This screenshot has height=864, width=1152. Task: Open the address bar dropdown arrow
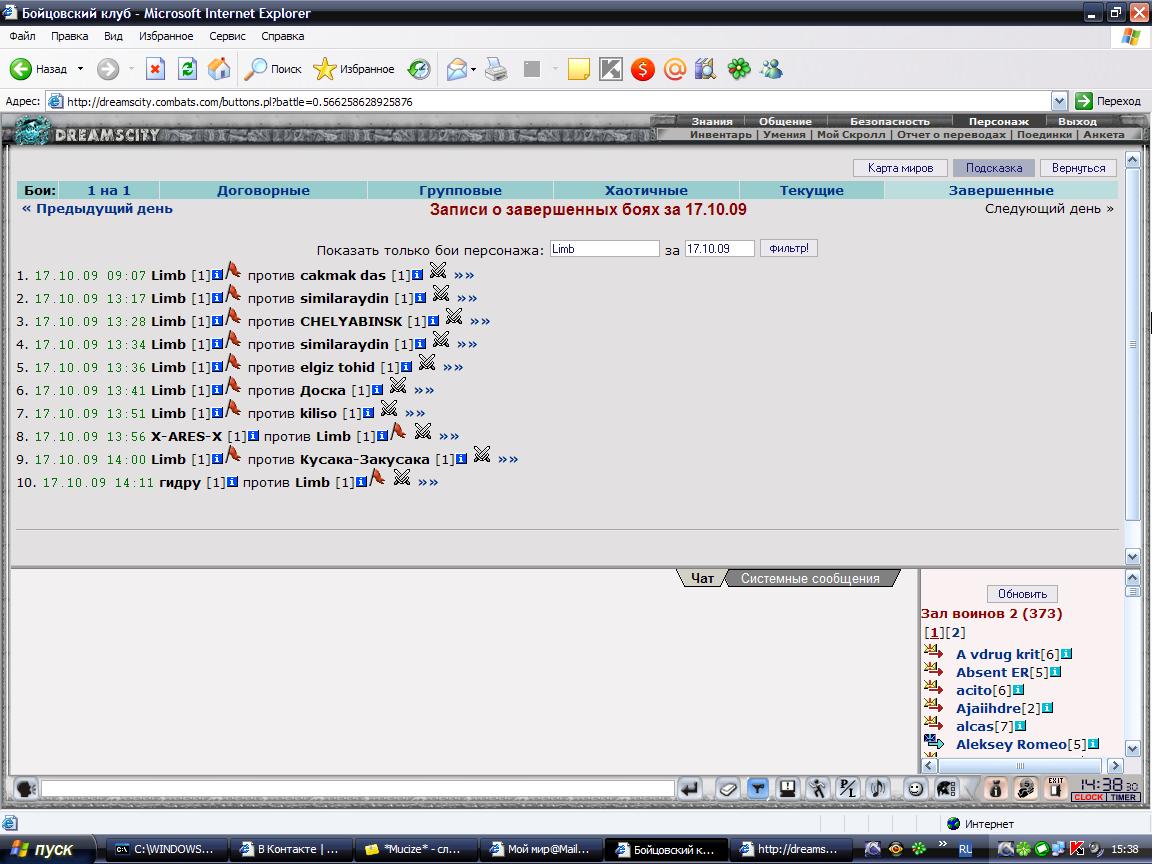1059,101
